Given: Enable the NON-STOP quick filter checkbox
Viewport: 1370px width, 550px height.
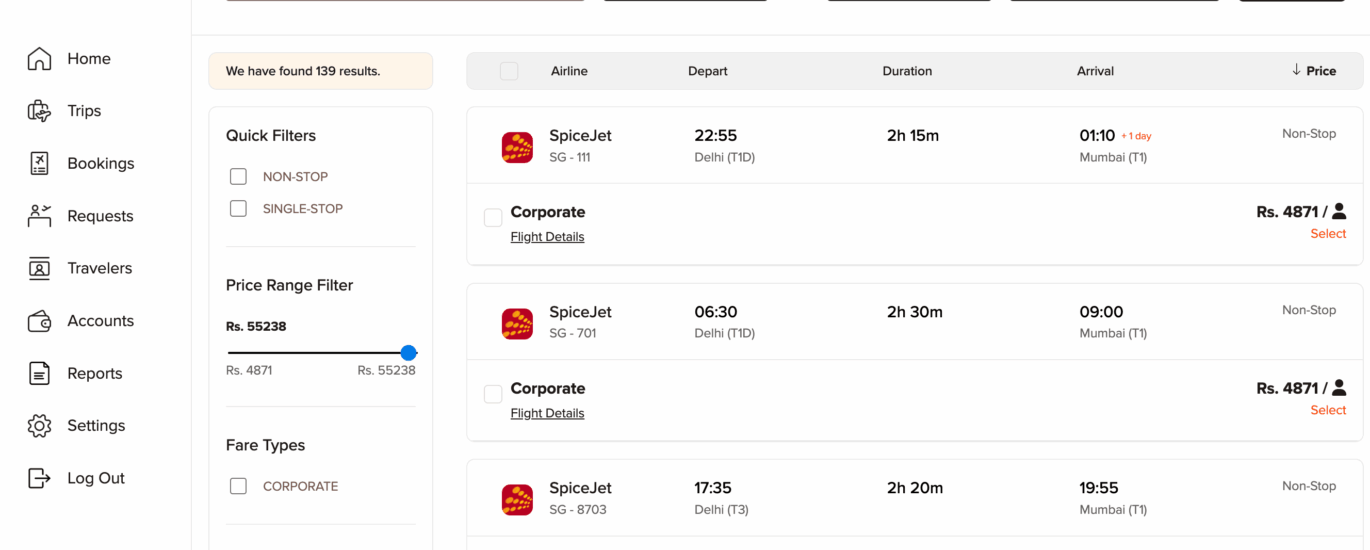Looking at the screenshot, I should pyautogui.click(x=238, y=177).
